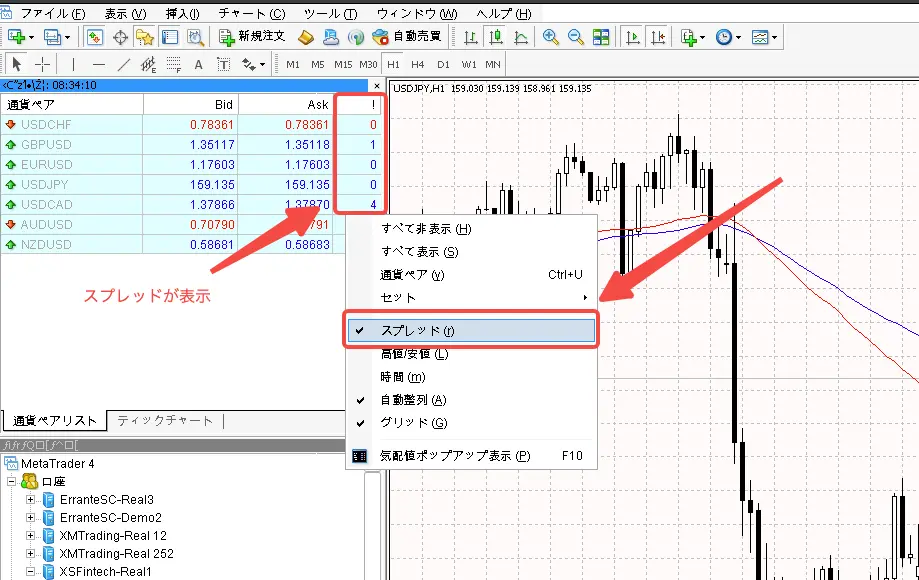Click the tile windows icon
Viewport: 919px width, 580px height.
point(601,37)
